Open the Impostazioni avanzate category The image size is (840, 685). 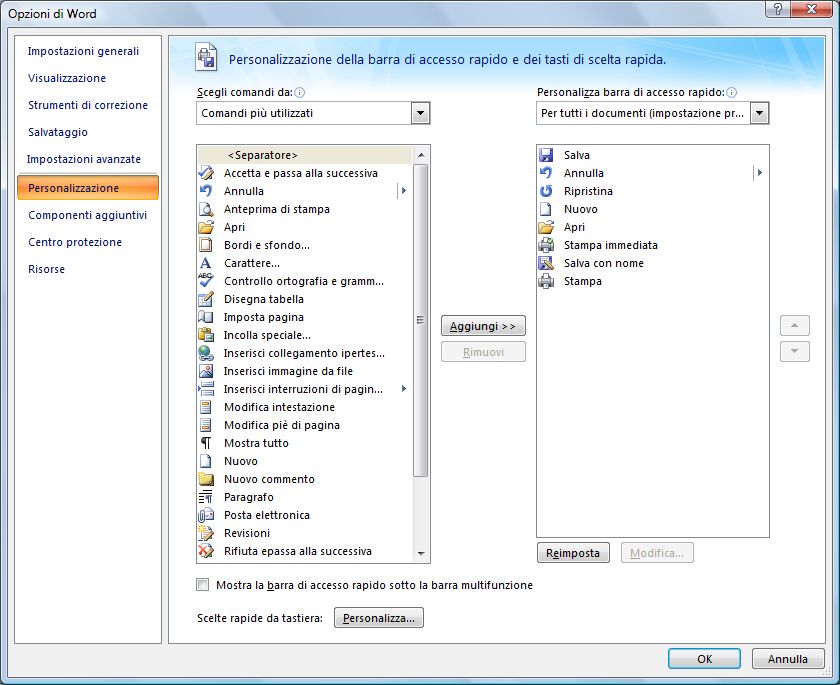[84, 159]
